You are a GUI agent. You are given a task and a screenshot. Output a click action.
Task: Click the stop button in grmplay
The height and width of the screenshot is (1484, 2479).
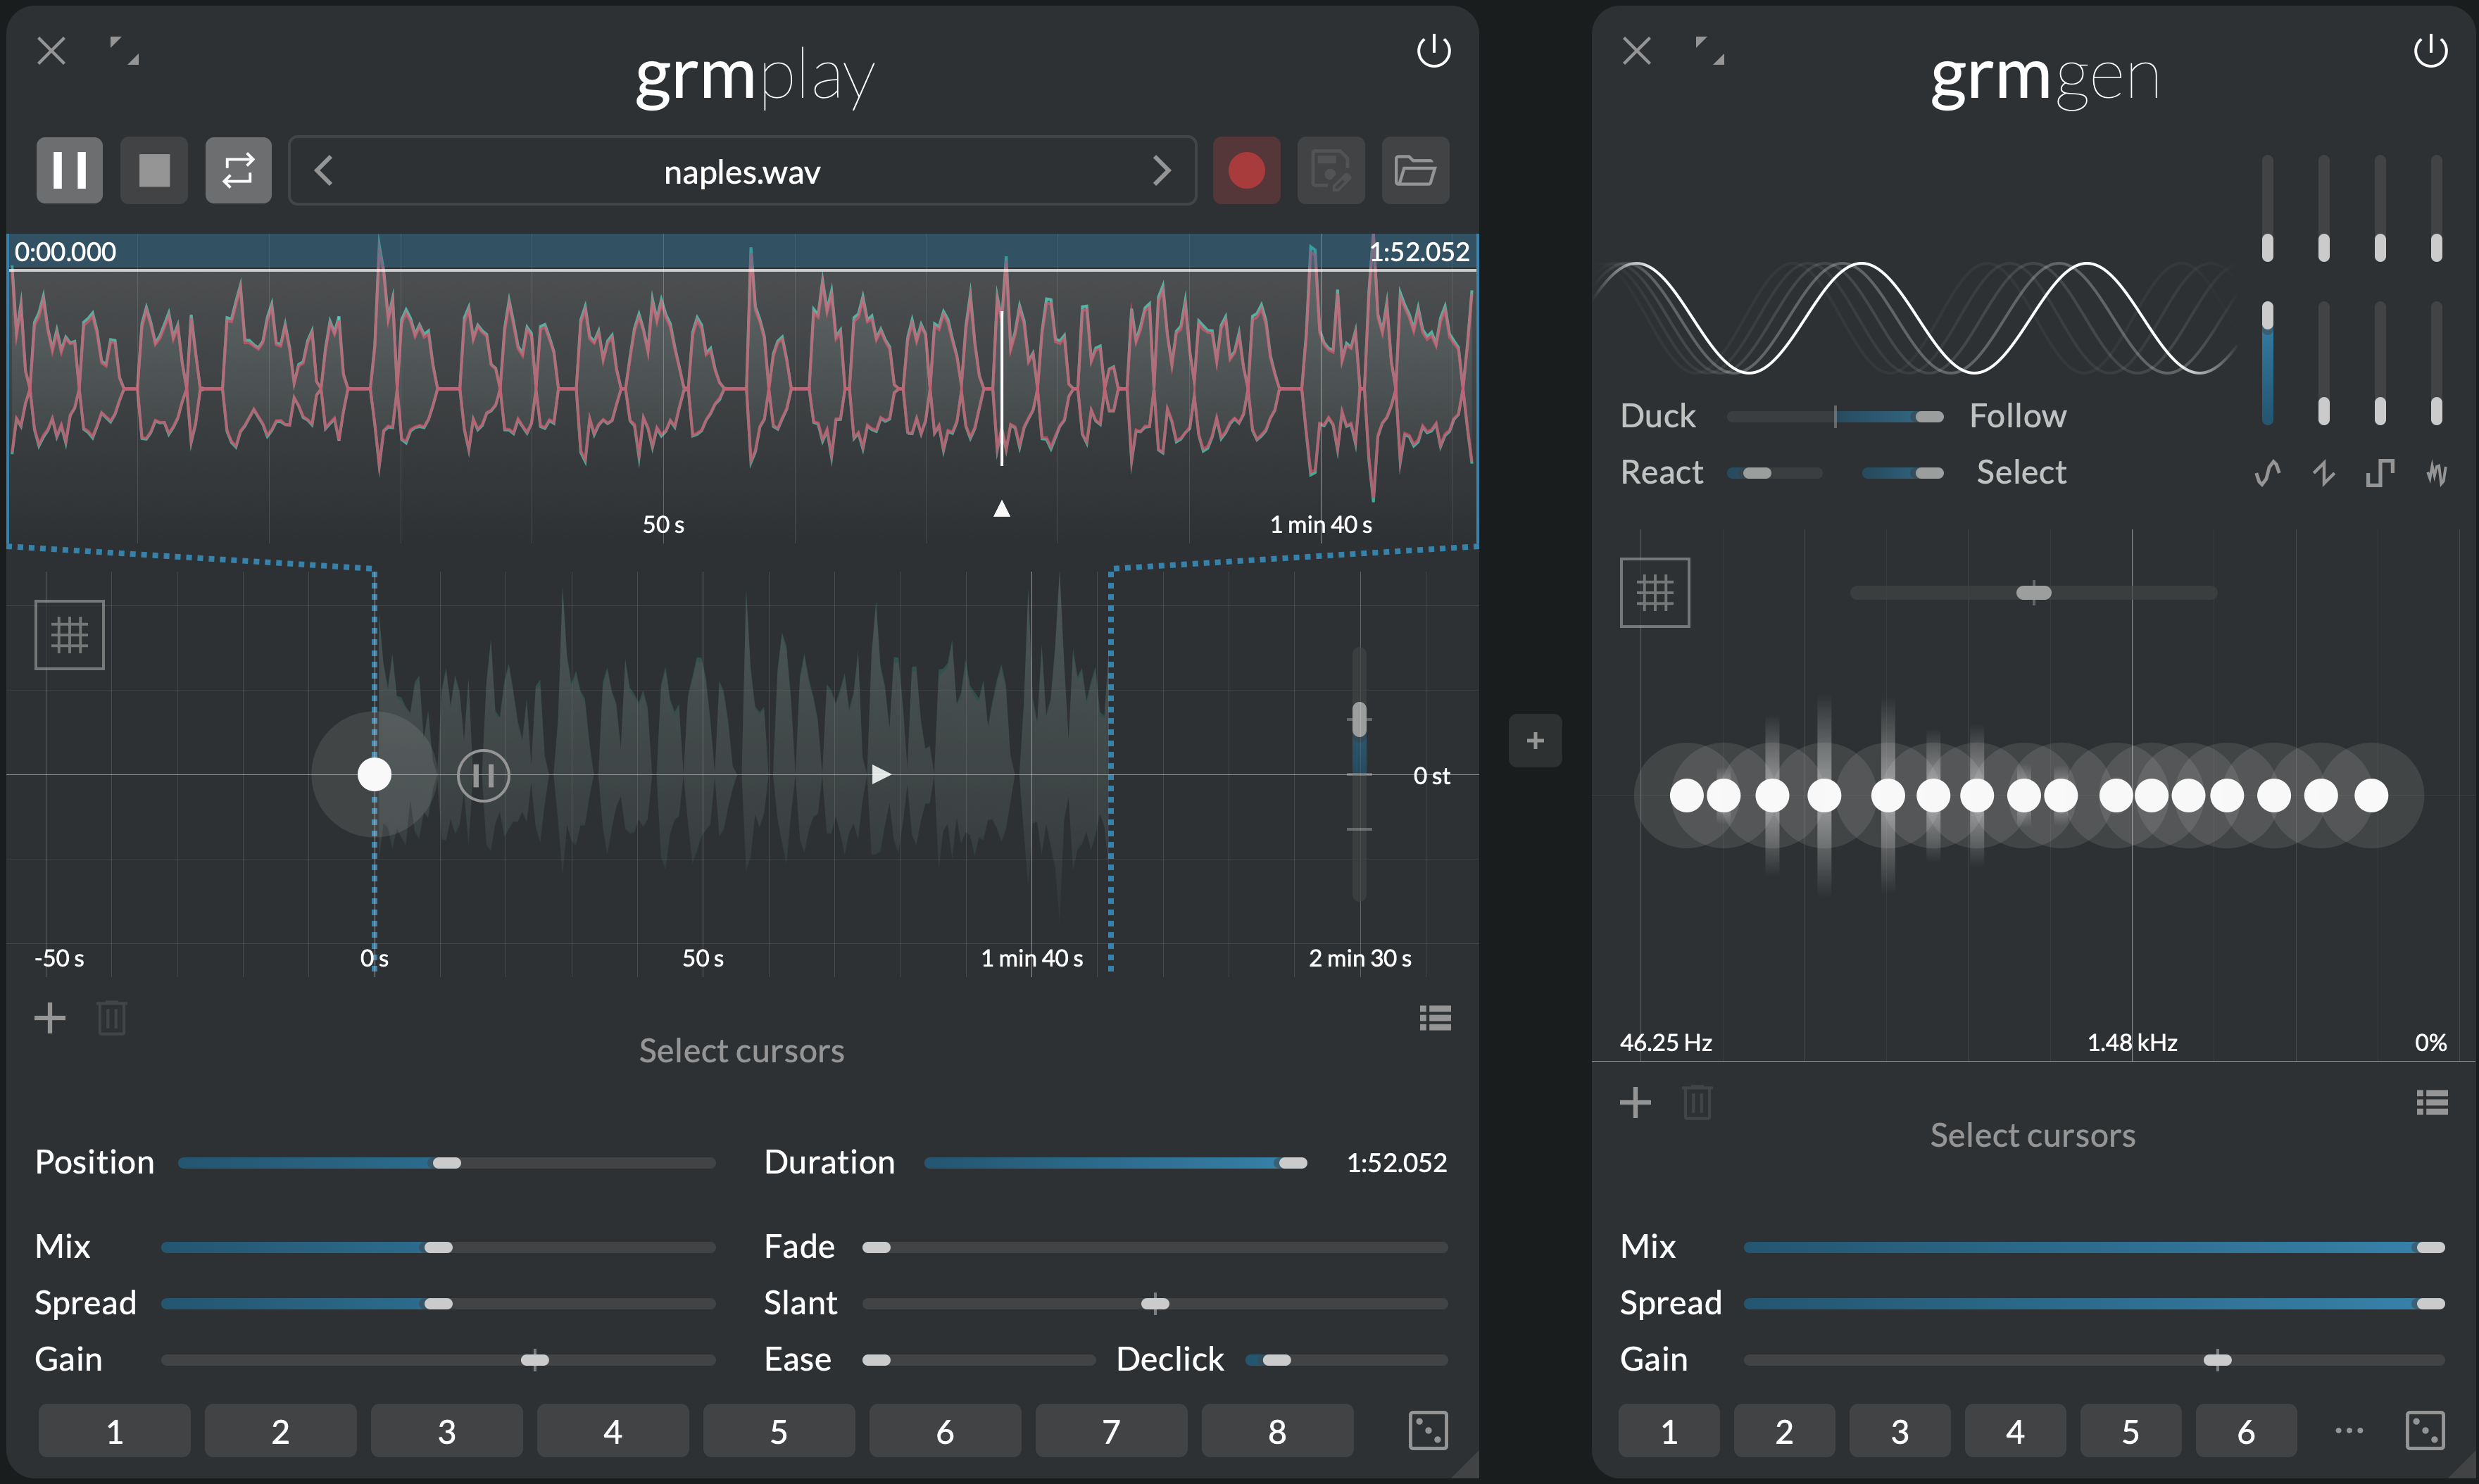coord(154,170)
